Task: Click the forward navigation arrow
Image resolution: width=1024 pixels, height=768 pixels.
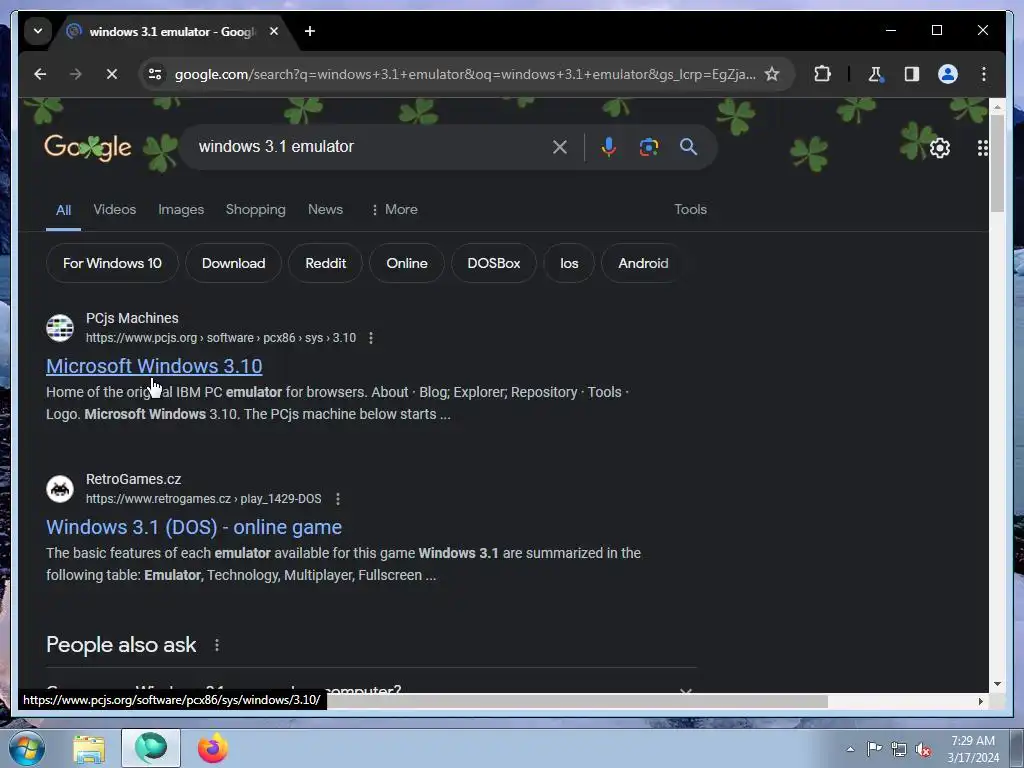Action: (76, 74)
